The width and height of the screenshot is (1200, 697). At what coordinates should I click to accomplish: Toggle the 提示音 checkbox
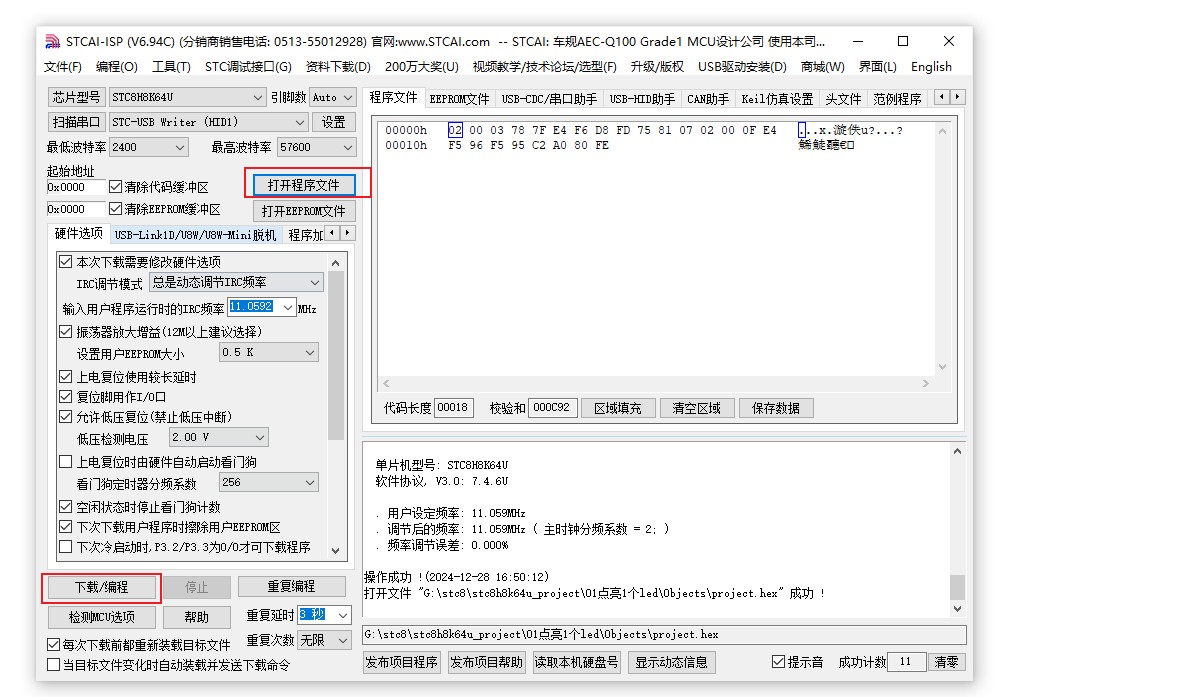(x=779, y=662)
